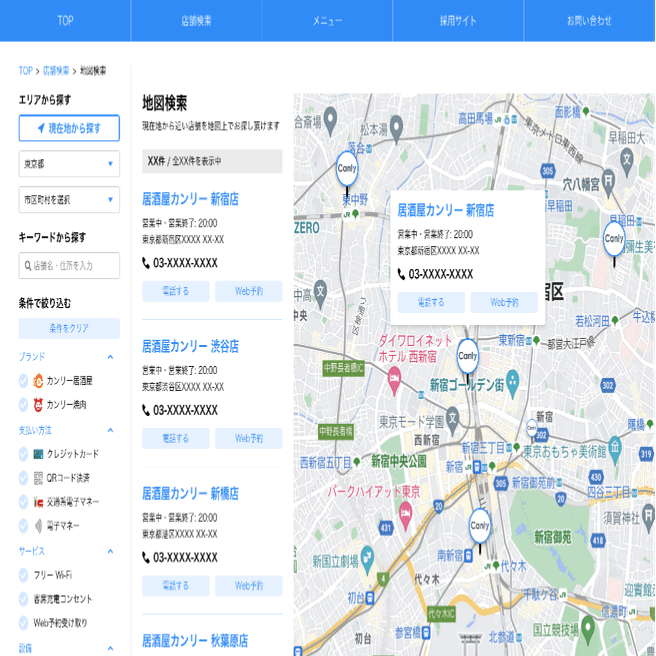Image resolution: width=656 pixels, height=656 pixels.
Task: Click Web予約 in the map popup
Action: pos(504,302)
